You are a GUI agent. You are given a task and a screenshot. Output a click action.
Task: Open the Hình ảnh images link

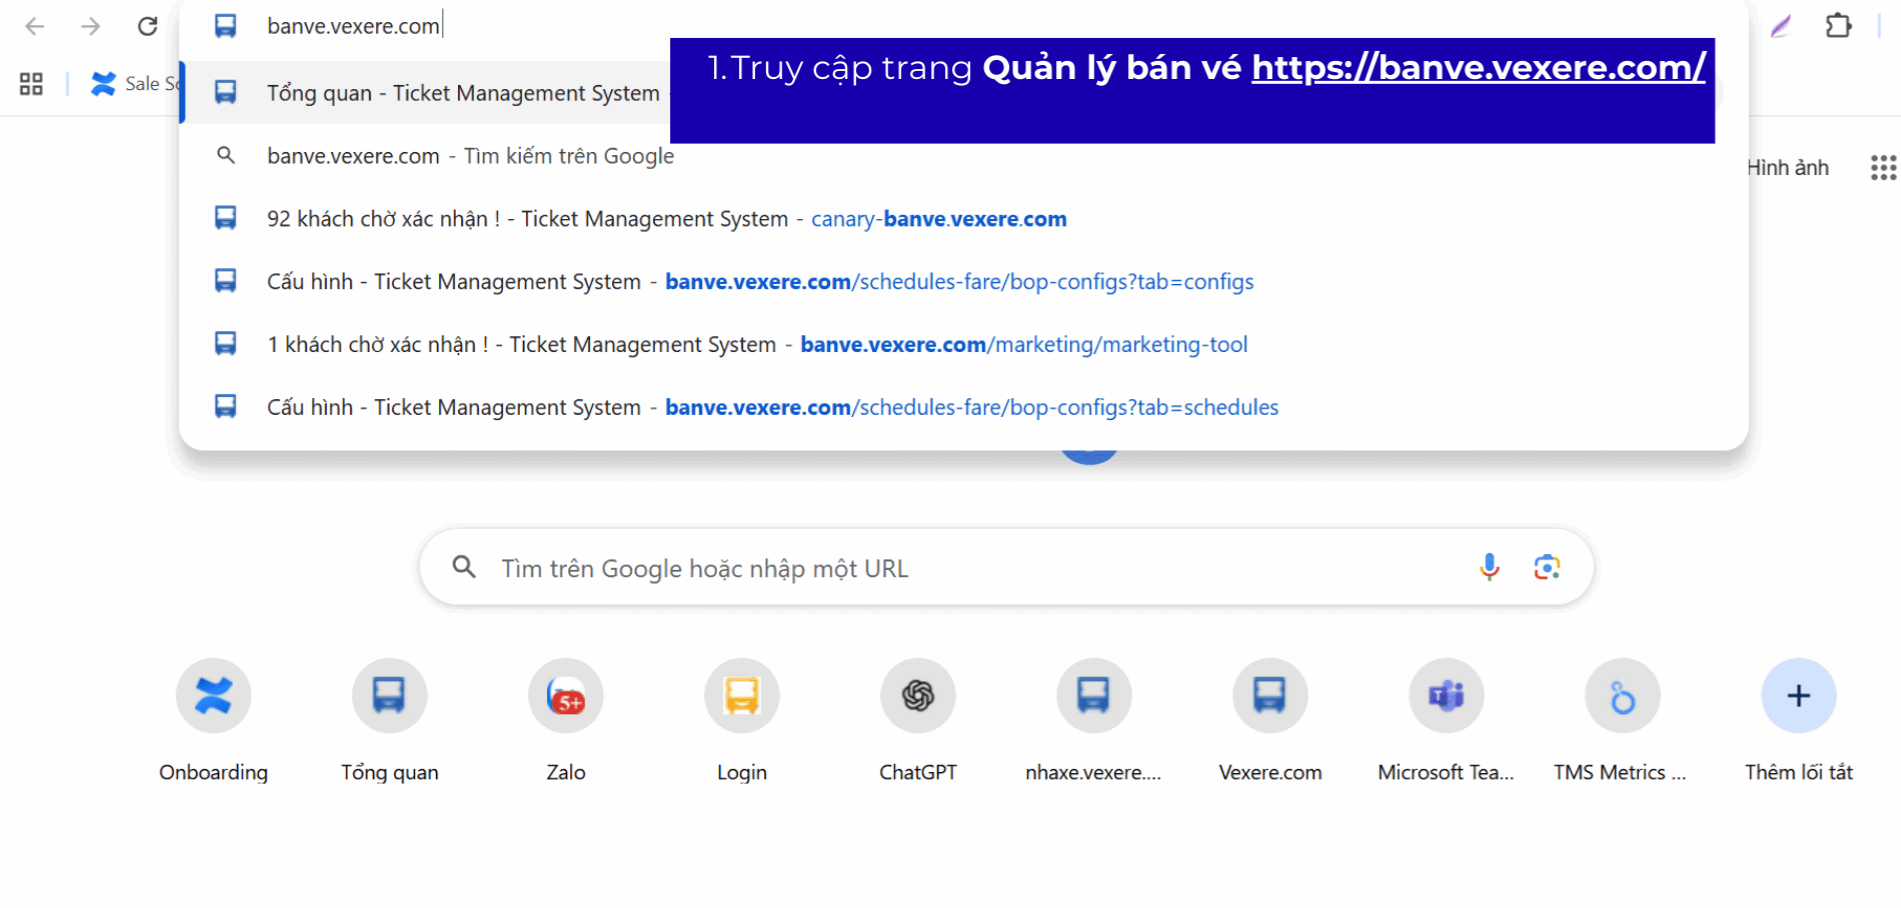[1787, 168]
